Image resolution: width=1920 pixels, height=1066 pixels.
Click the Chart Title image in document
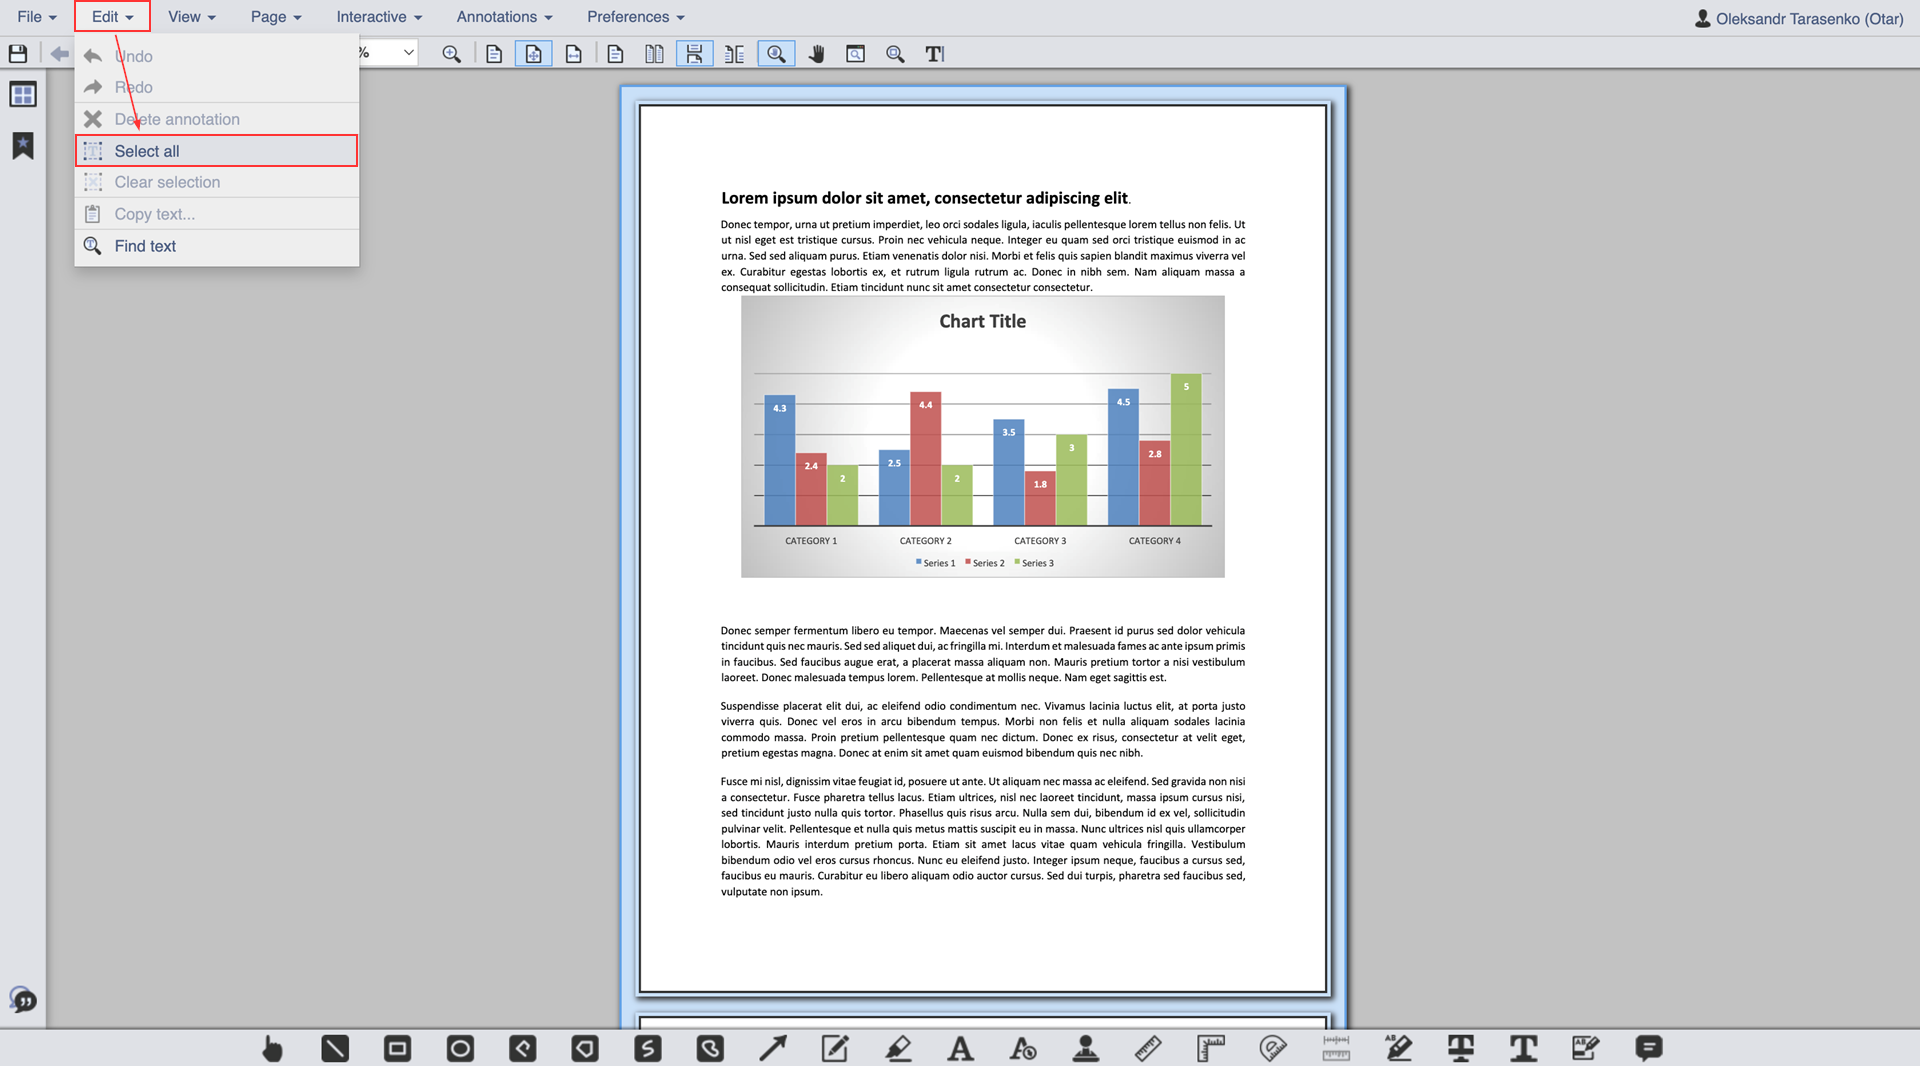[x=982, y=436]
